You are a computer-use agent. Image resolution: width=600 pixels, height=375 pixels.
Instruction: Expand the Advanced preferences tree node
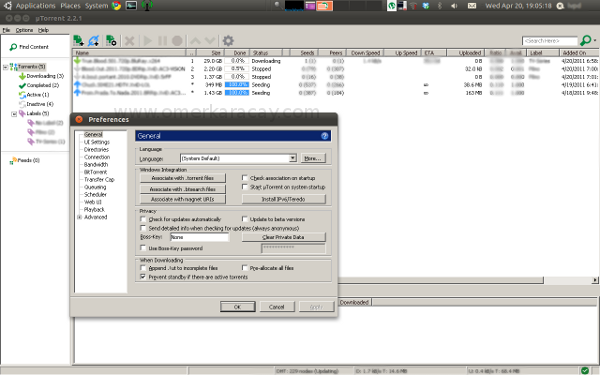[80, 217]
